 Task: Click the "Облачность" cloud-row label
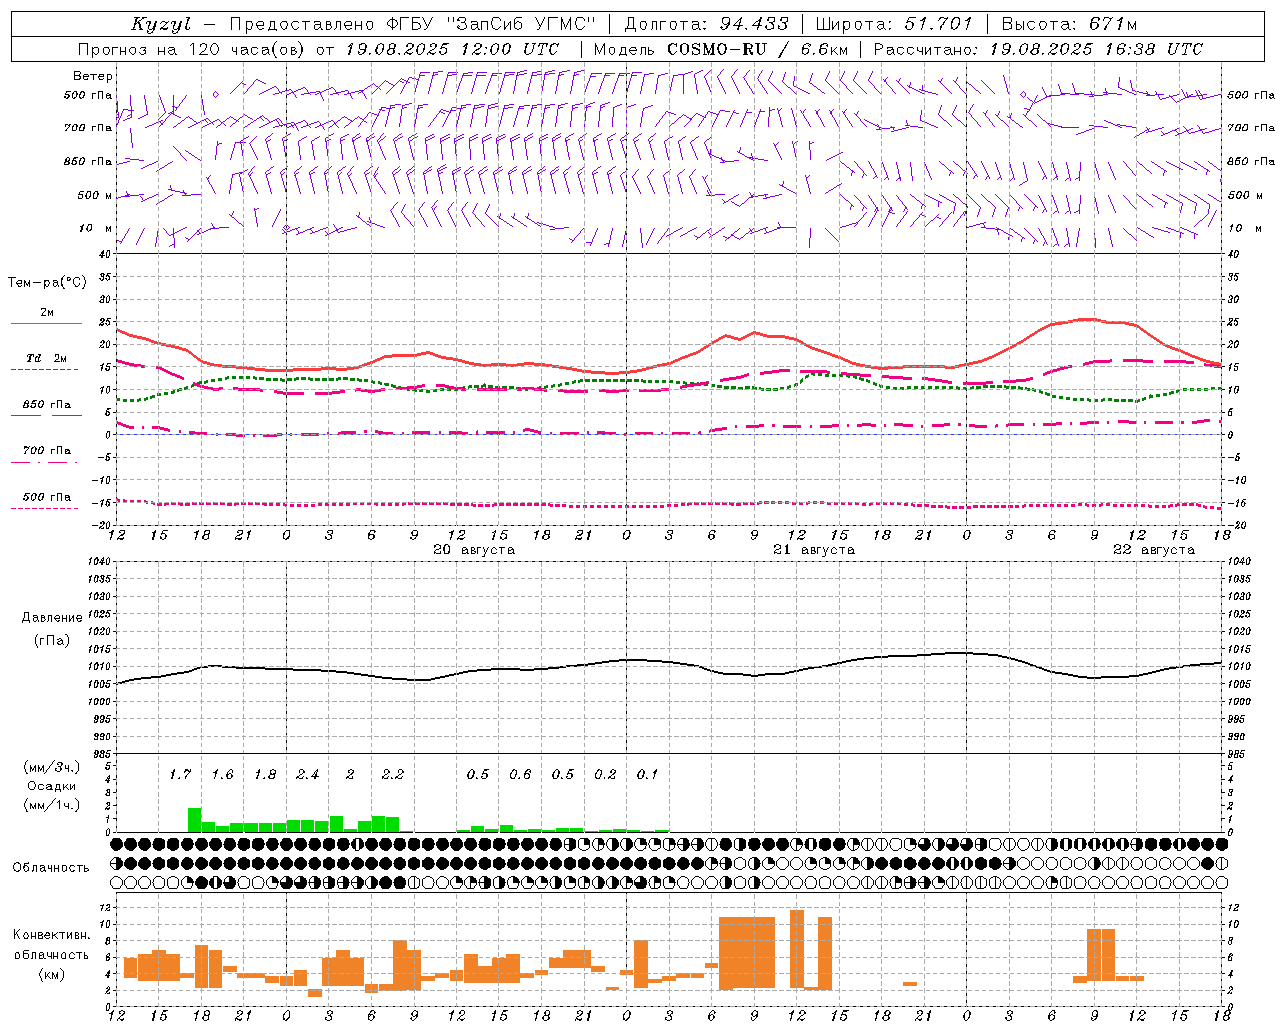tap(51, 867)
